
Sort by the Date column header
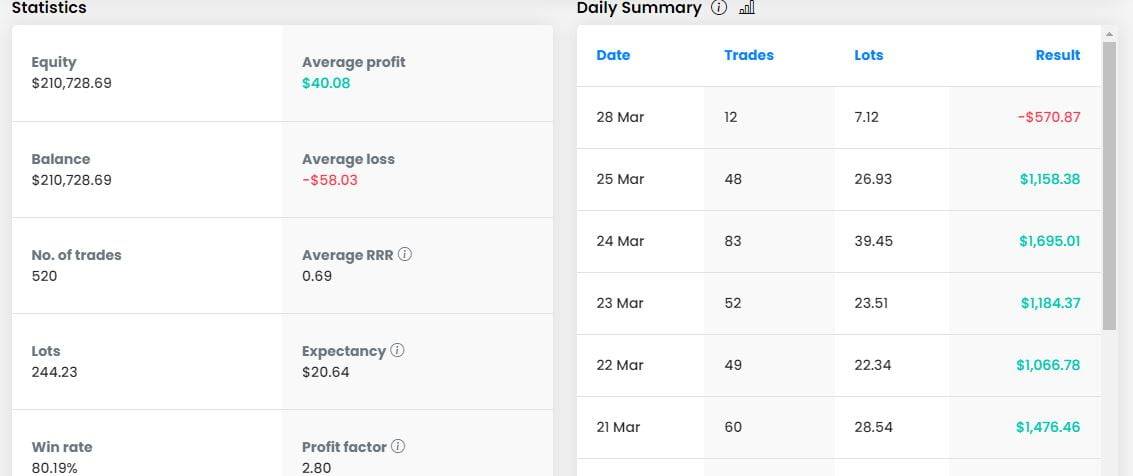[x=613, y=56]
